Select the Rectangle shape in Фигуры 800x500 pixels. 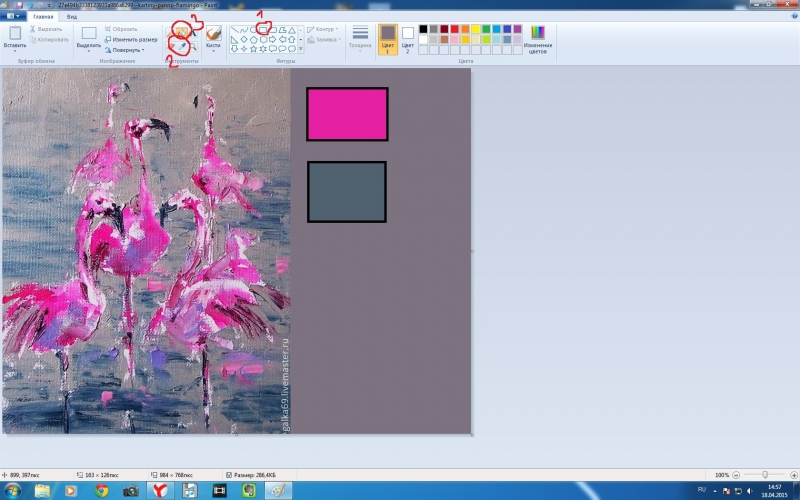(261, 30)
